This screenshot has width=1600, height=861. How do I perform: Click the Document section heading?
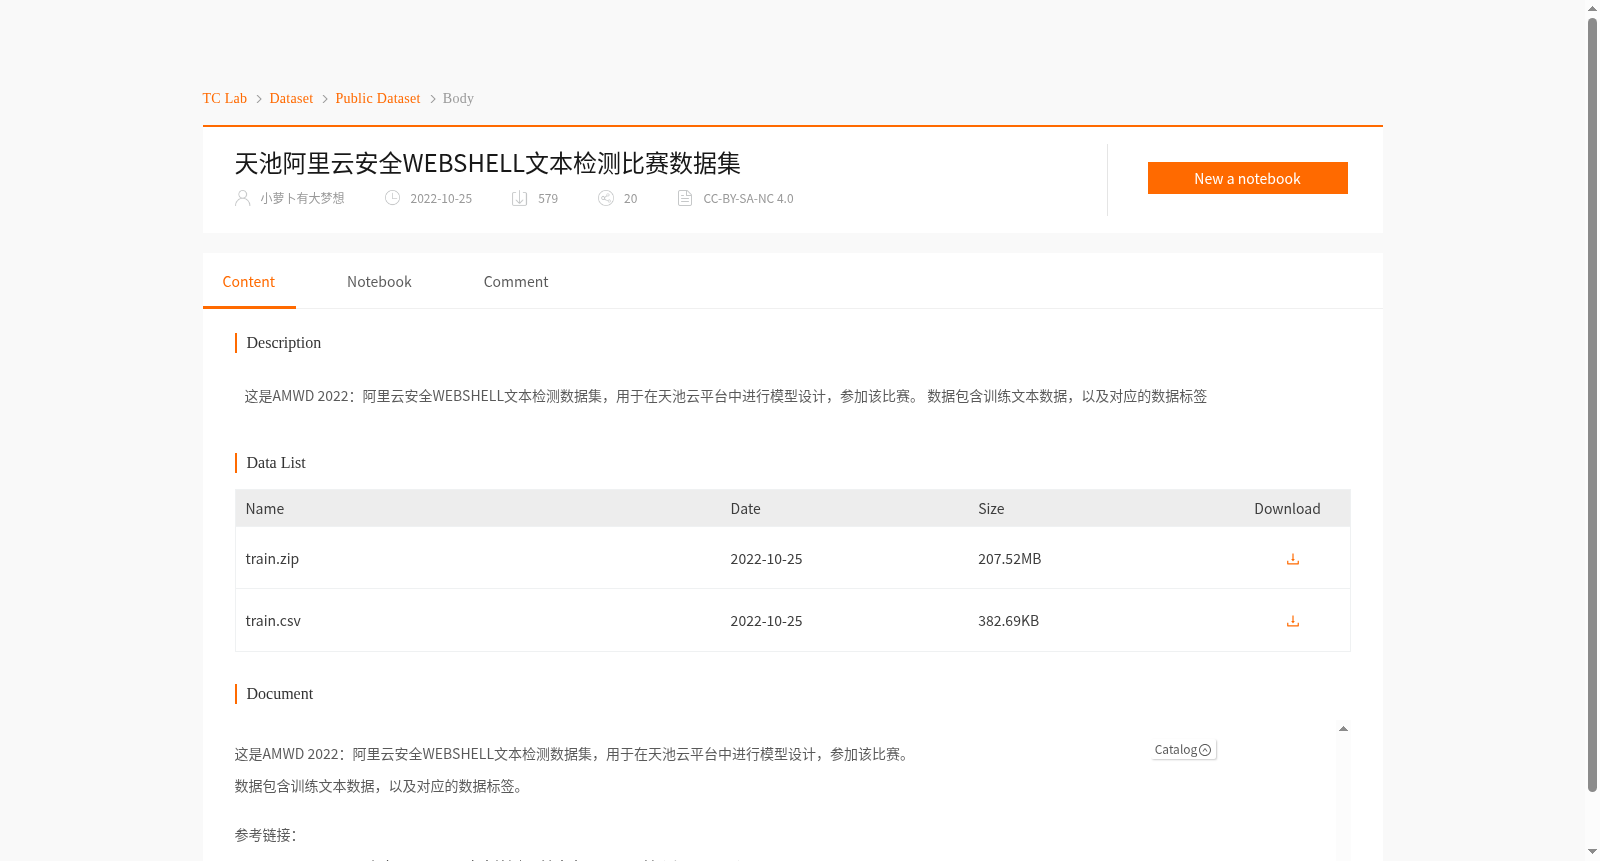click(279, 694)
